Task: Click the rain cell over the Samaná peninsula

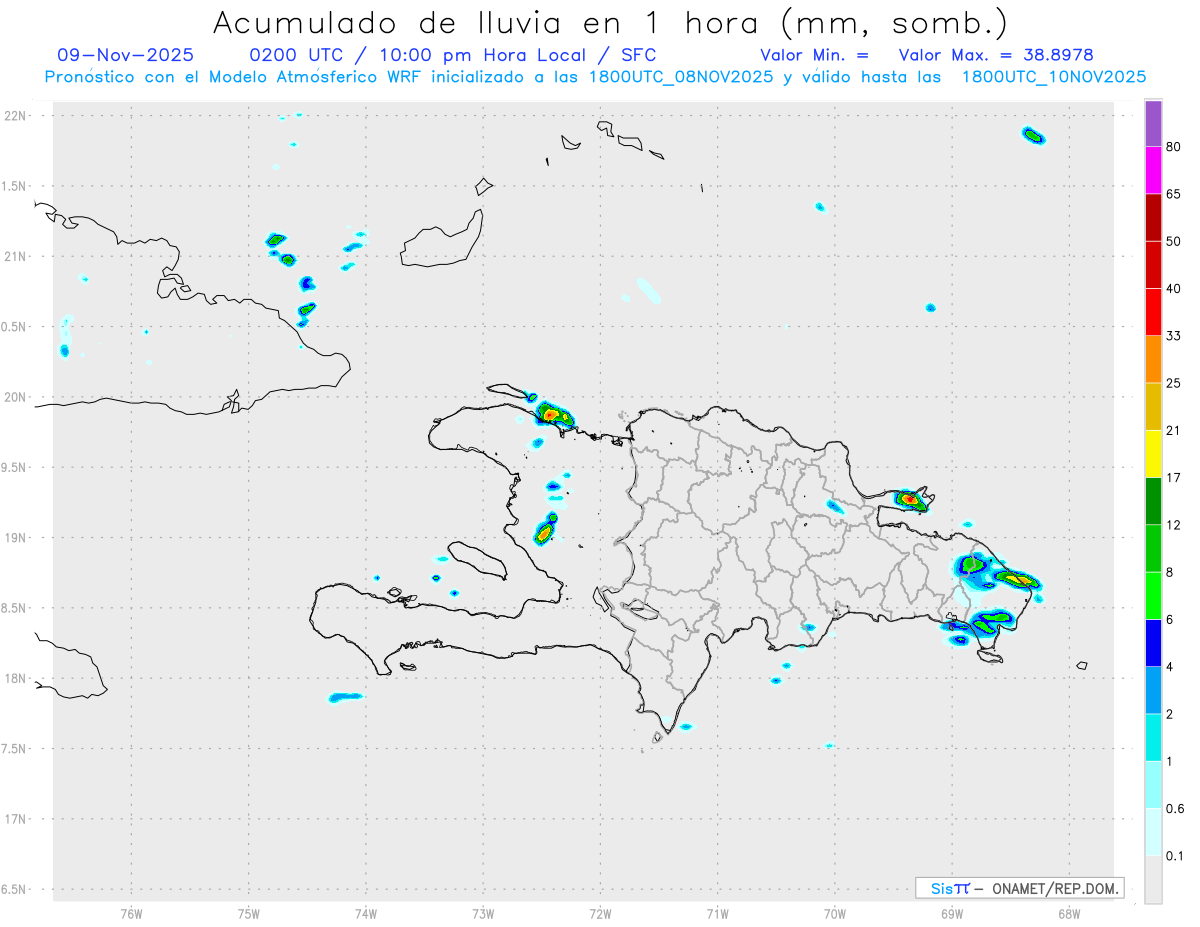Action: pos(910,499)
